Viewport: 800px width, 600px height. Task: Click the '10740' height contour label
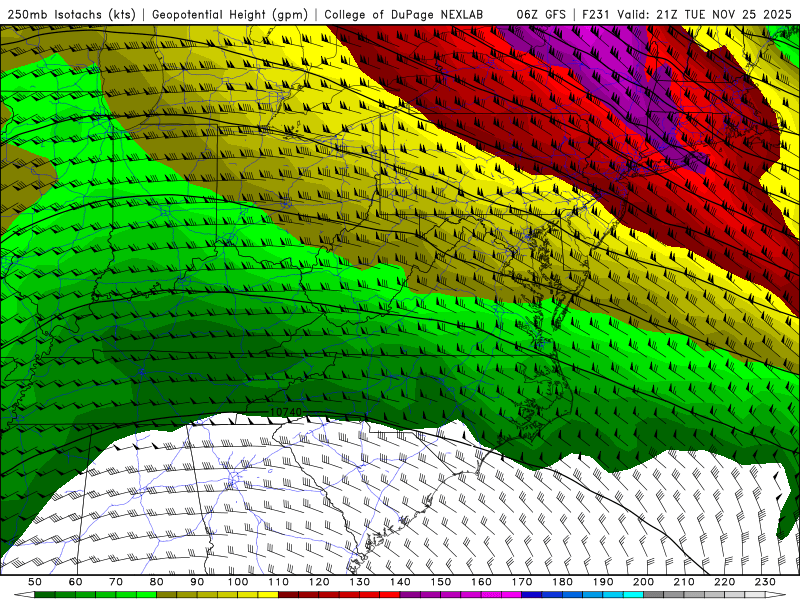[285, 411]
